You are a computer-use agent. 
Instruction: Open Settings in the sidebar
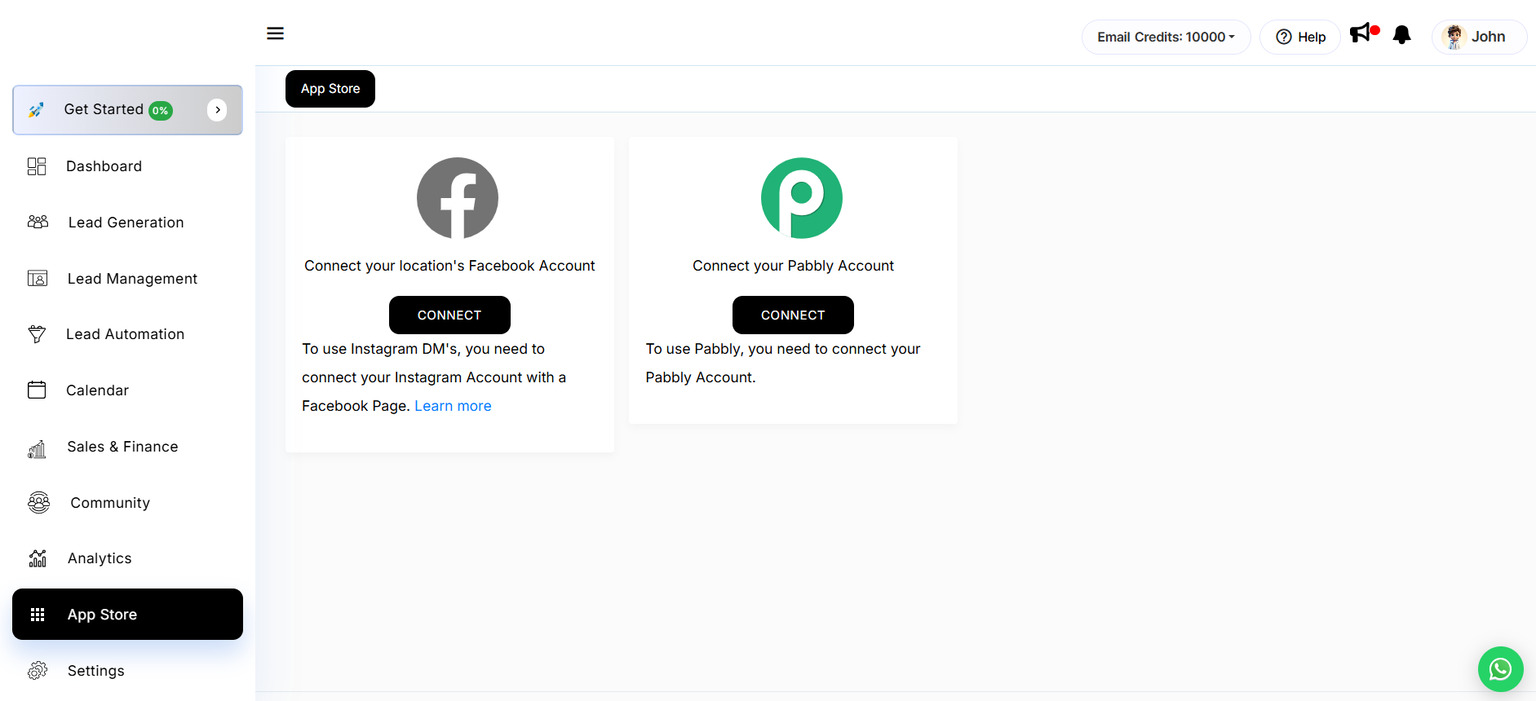tap(96, 670)
